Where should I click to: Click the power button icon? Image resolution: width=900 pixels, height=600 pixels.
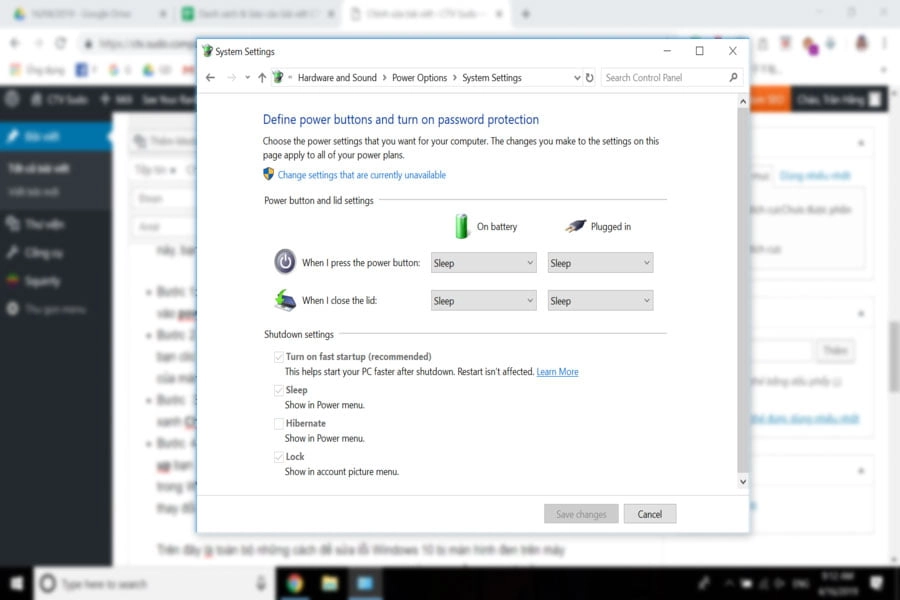click(x=283, y=261)
